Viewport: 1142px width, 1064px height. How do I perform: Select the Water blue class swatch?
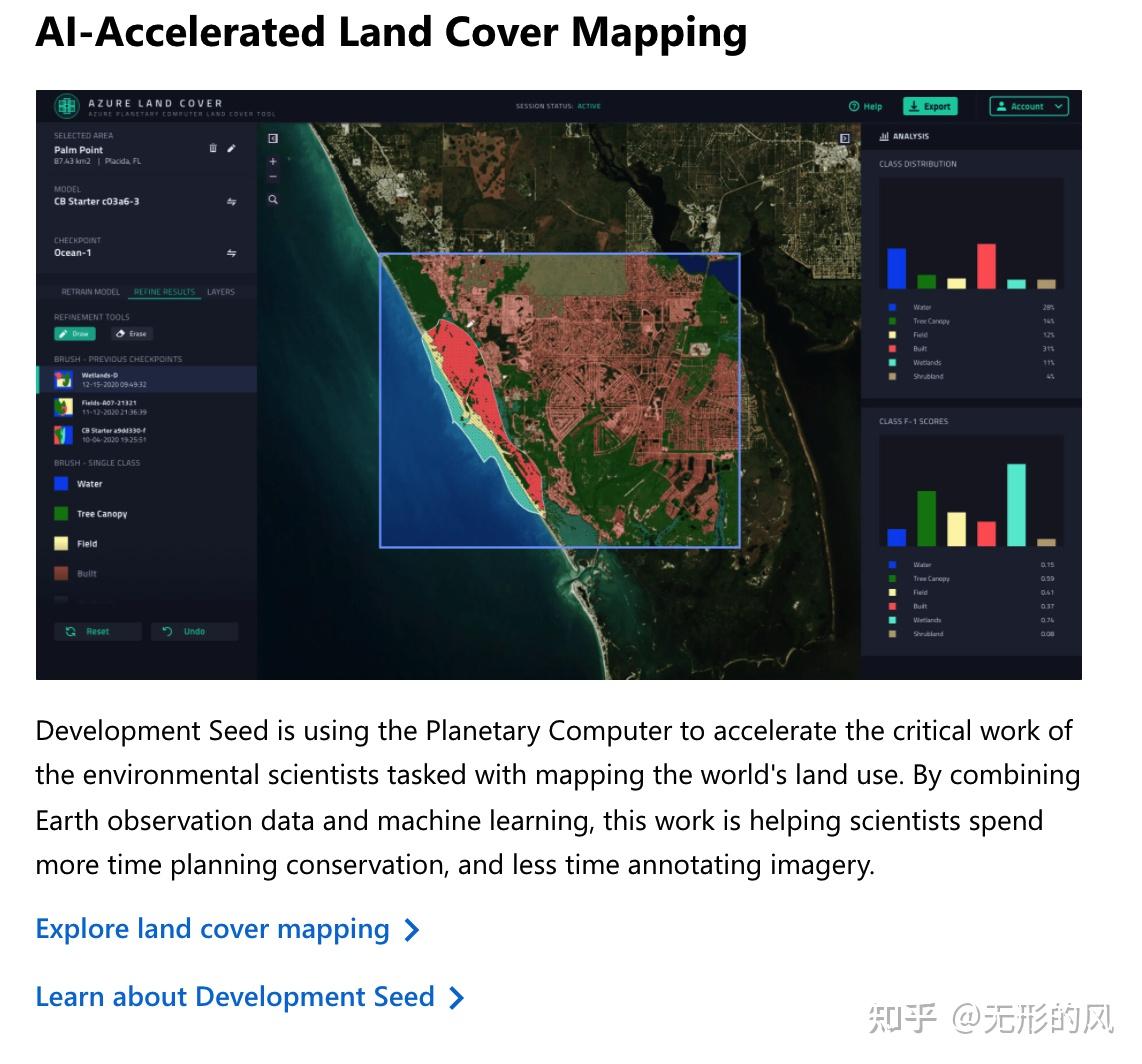61,484
